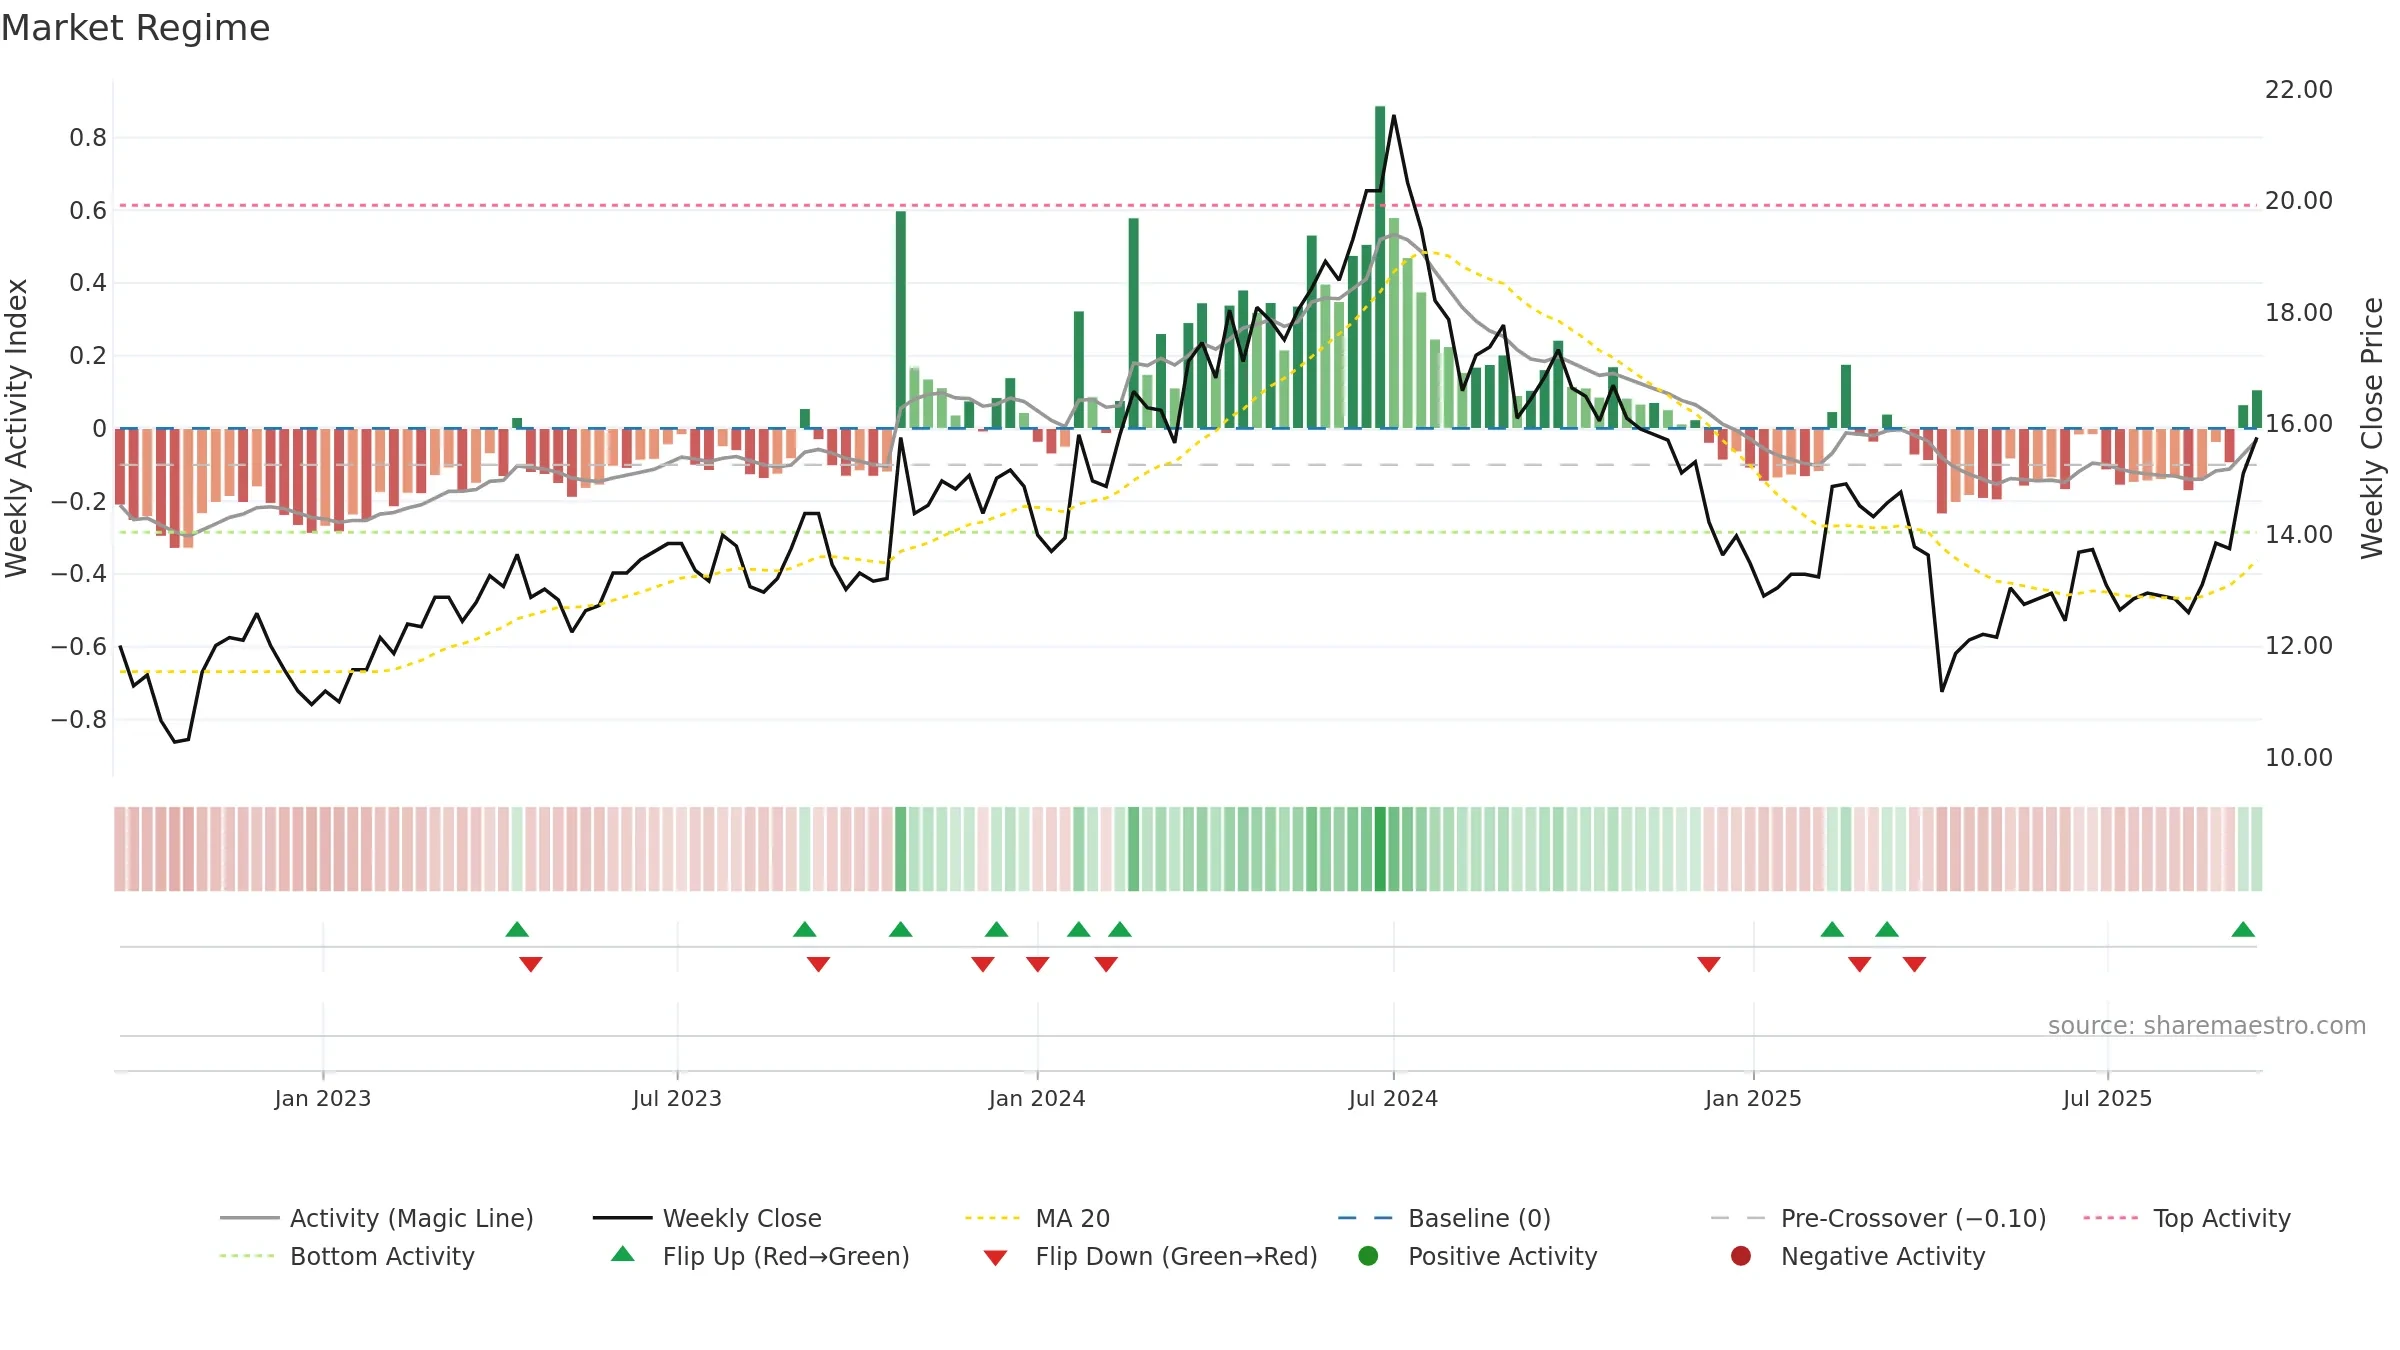Click the −0.4 tick on the activity axis
Image resolution: width=2400 pixels, height=1350 pixels.
pos(79,574)
